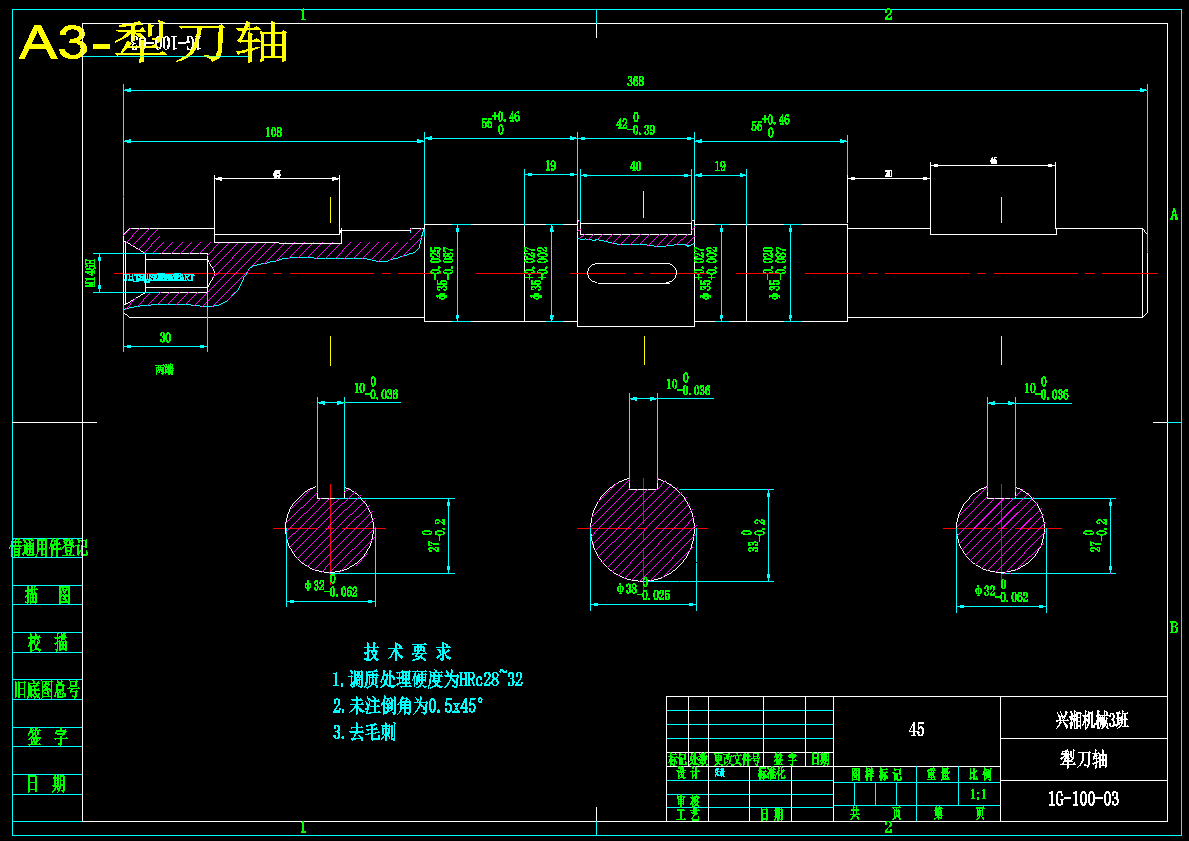Click the '工艺' row label
Screen dimensions: 1189x841
pos(688,814)
